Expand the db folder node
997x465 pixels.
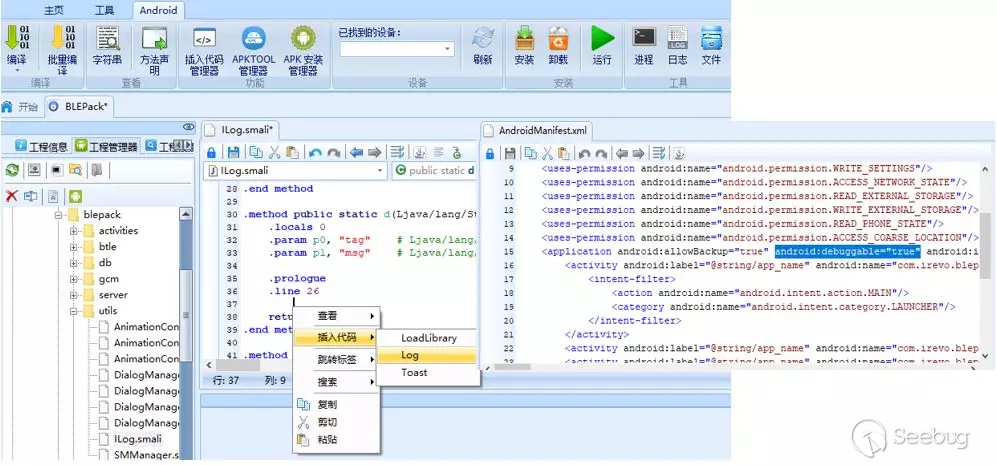74,263
